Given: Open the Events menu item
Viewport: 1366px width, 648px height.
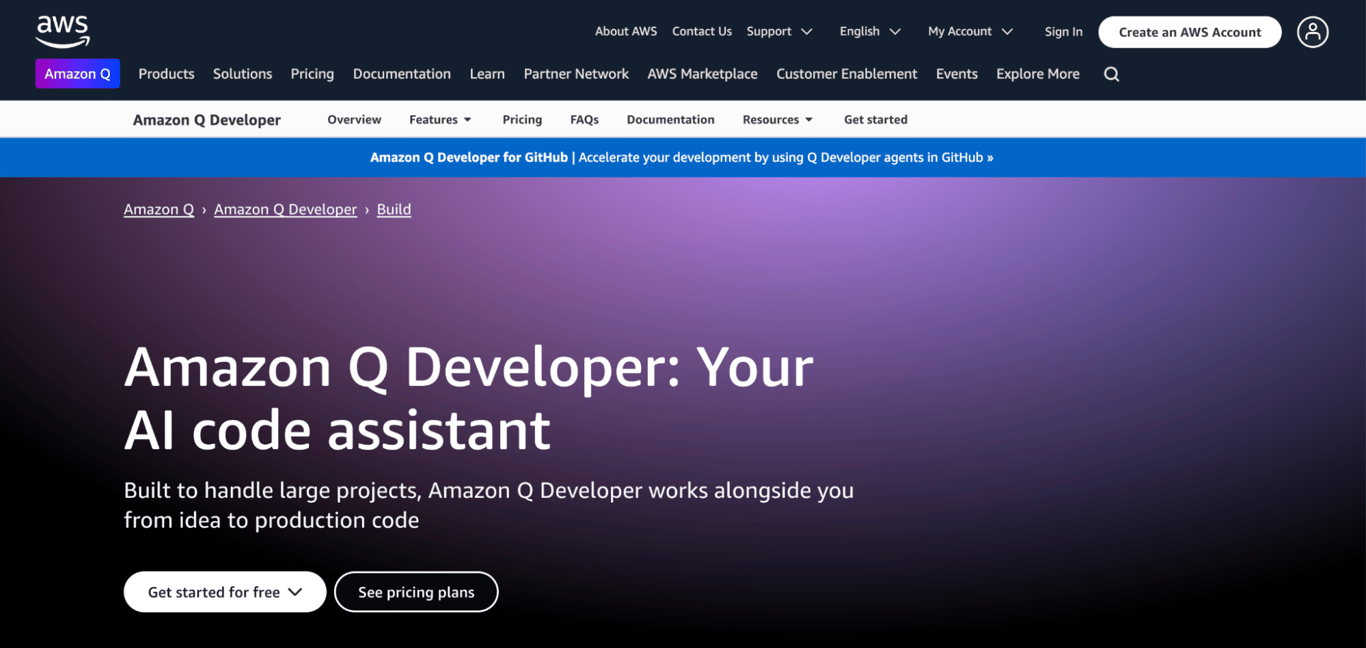Looking at the screenshot, I should (x=956, y=73).
